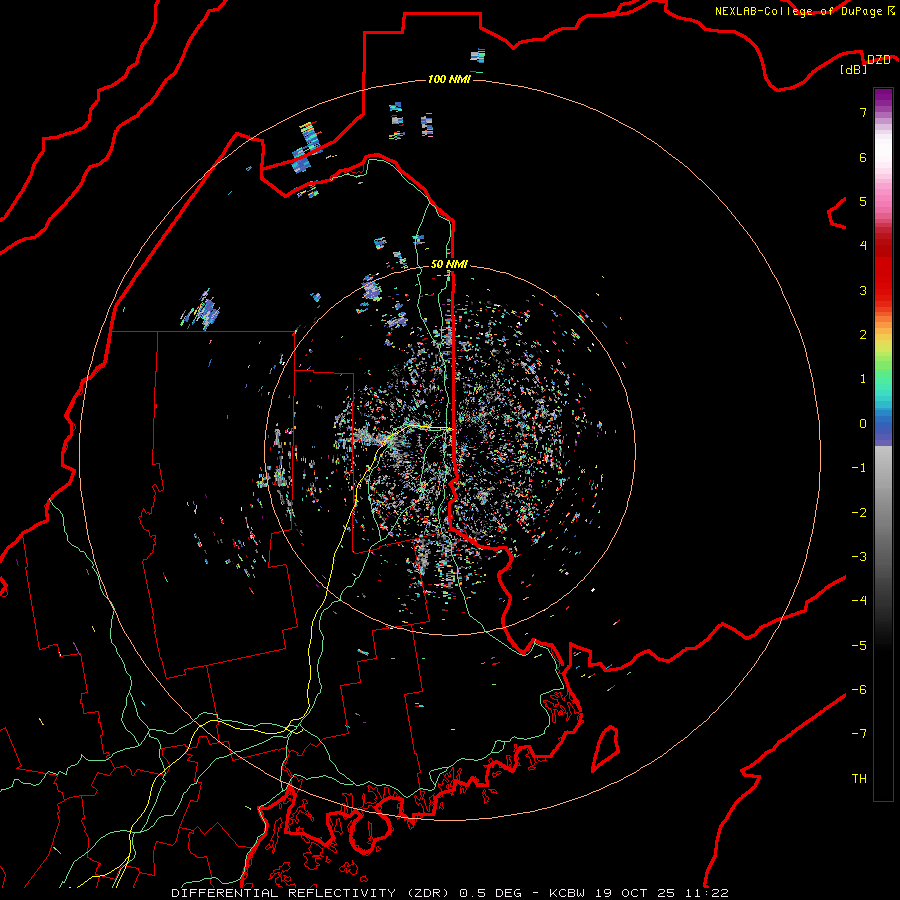This screenshot has width=900, height=900.
Task: Click the 50 NMI range ring label
Action: click(449, 264)
